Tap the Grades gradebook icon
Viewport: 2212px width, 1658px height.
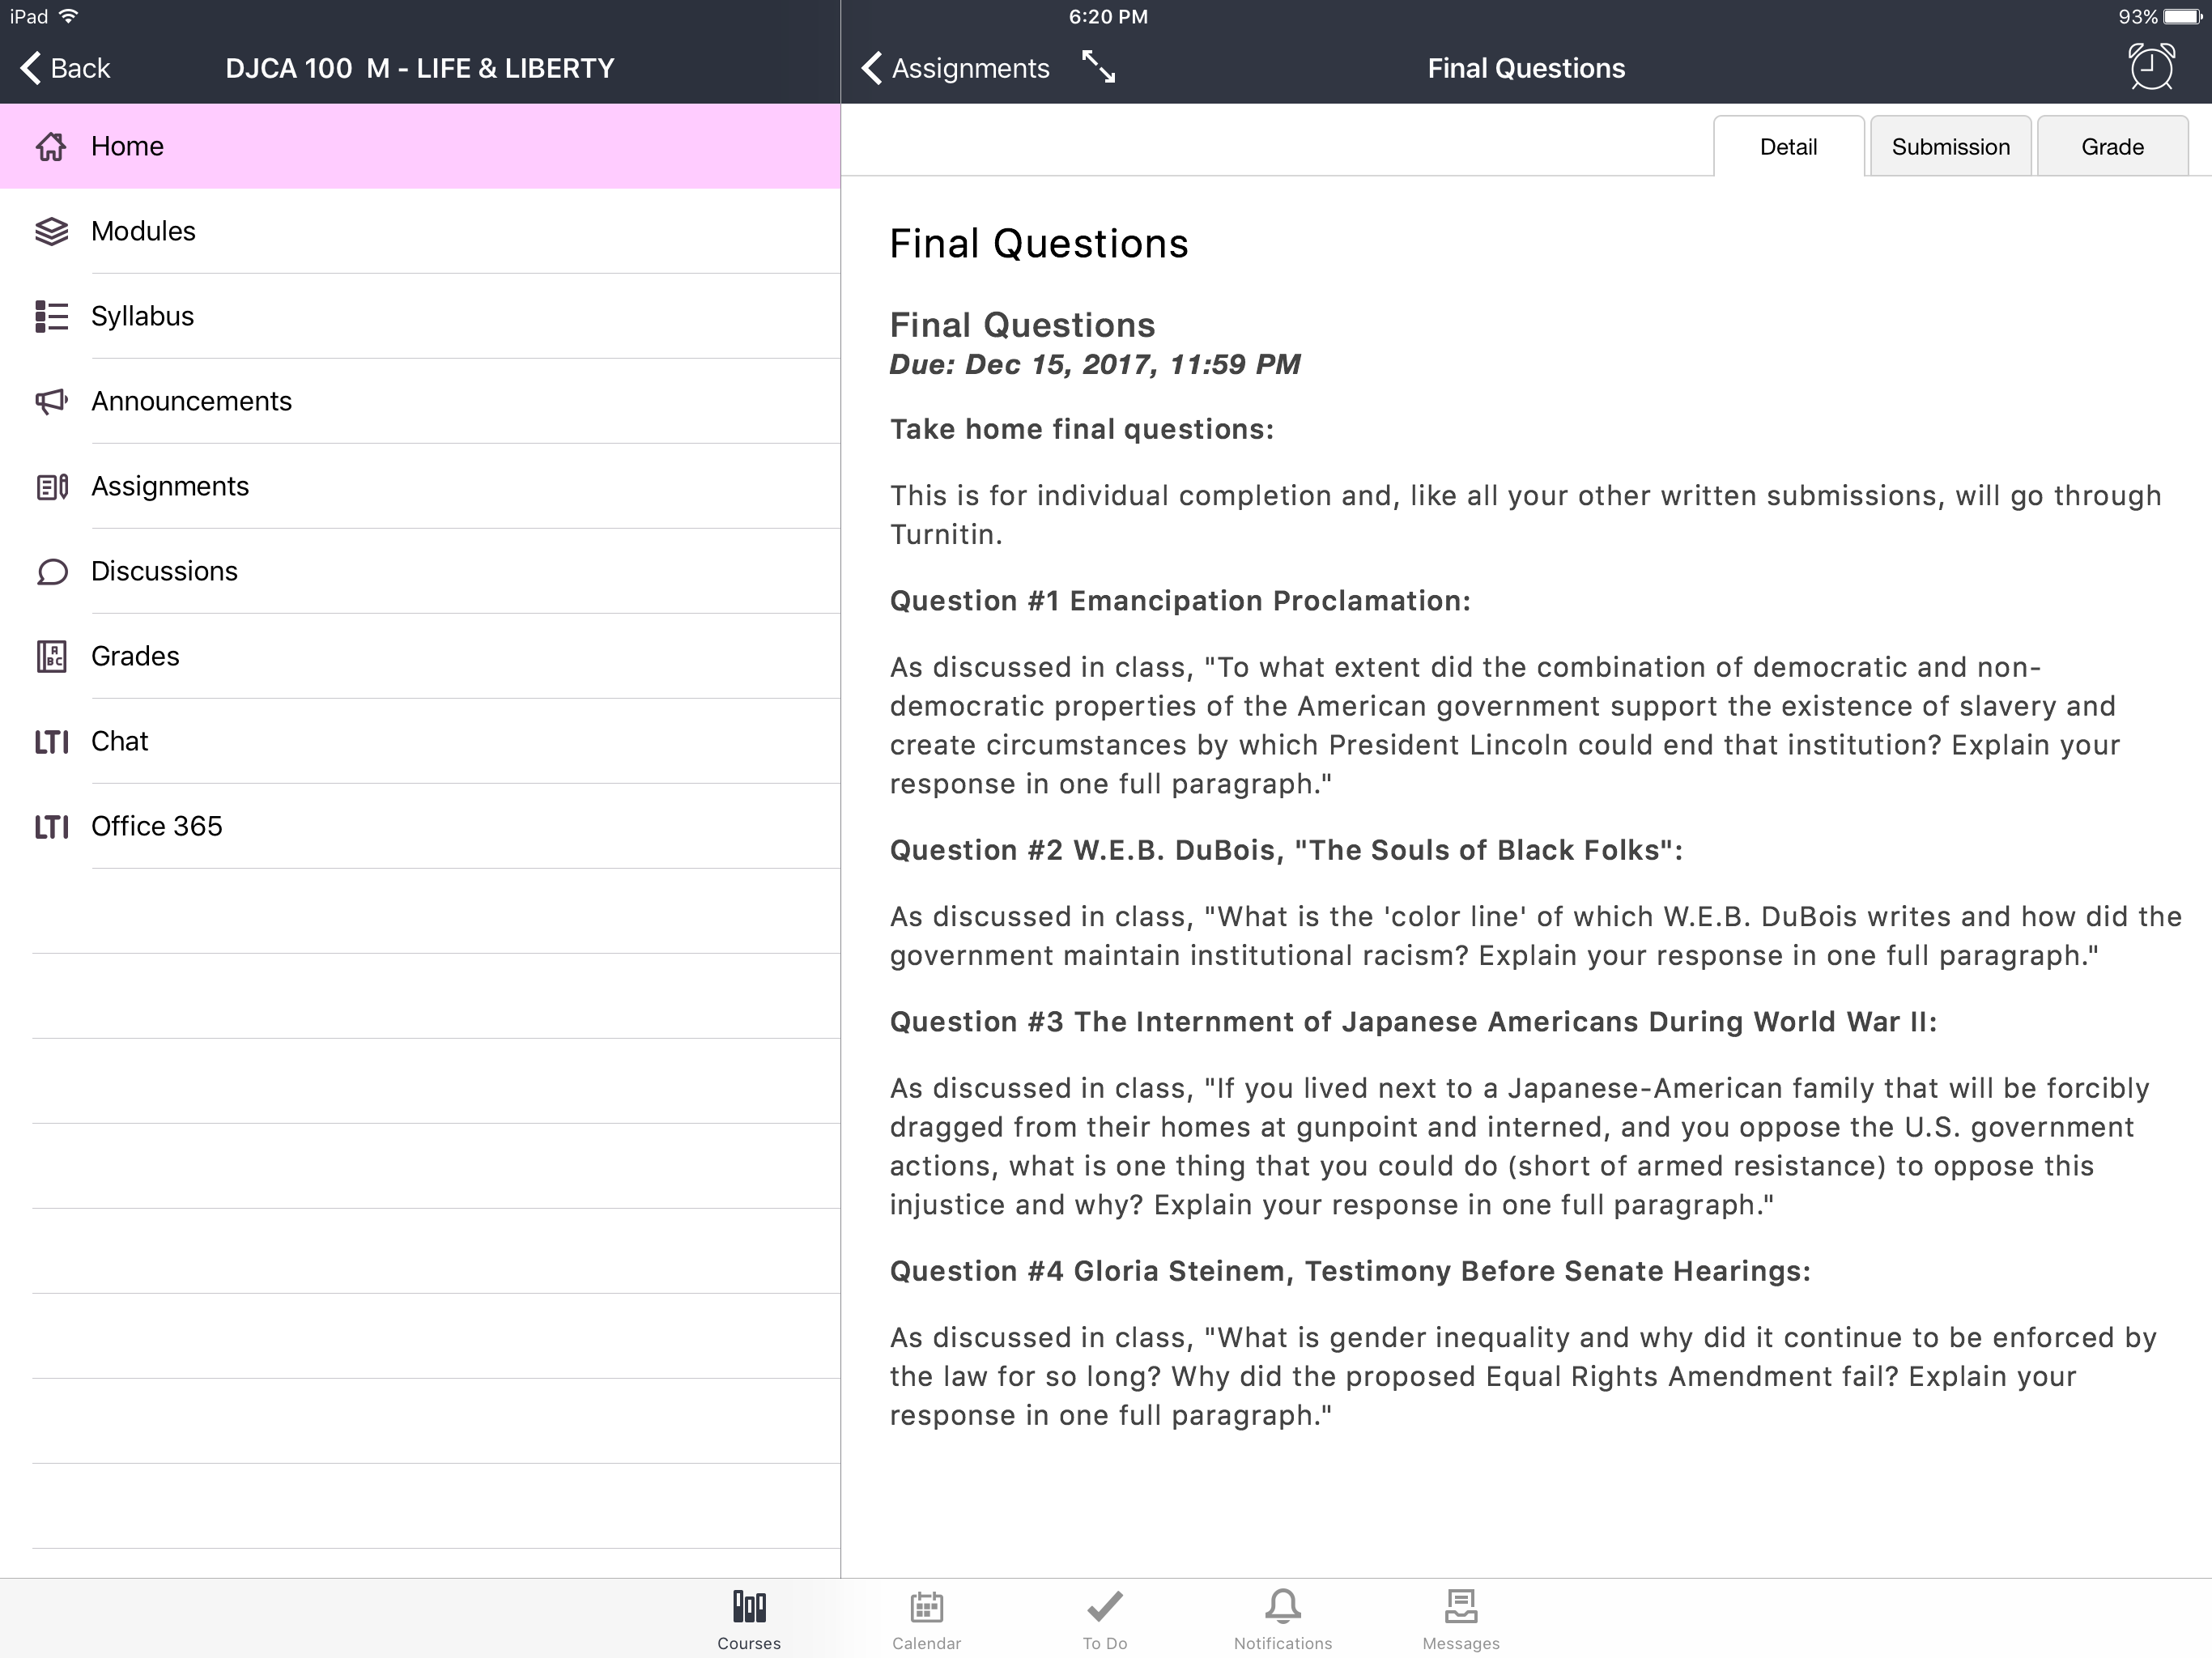click(x=51, y=656)
